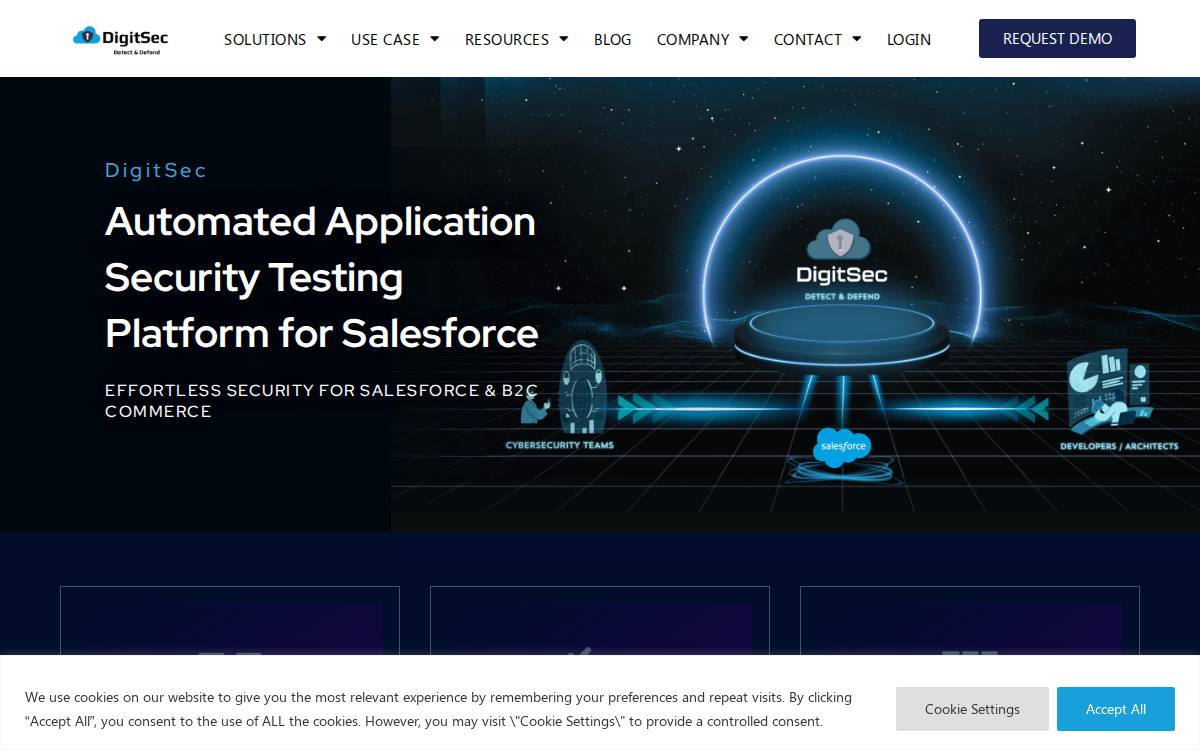Image resolution: width=1200 pixels, height=750 pixels.
Task: Expand the RESOURCES dropdown arrow
Action: coord(563,39)
